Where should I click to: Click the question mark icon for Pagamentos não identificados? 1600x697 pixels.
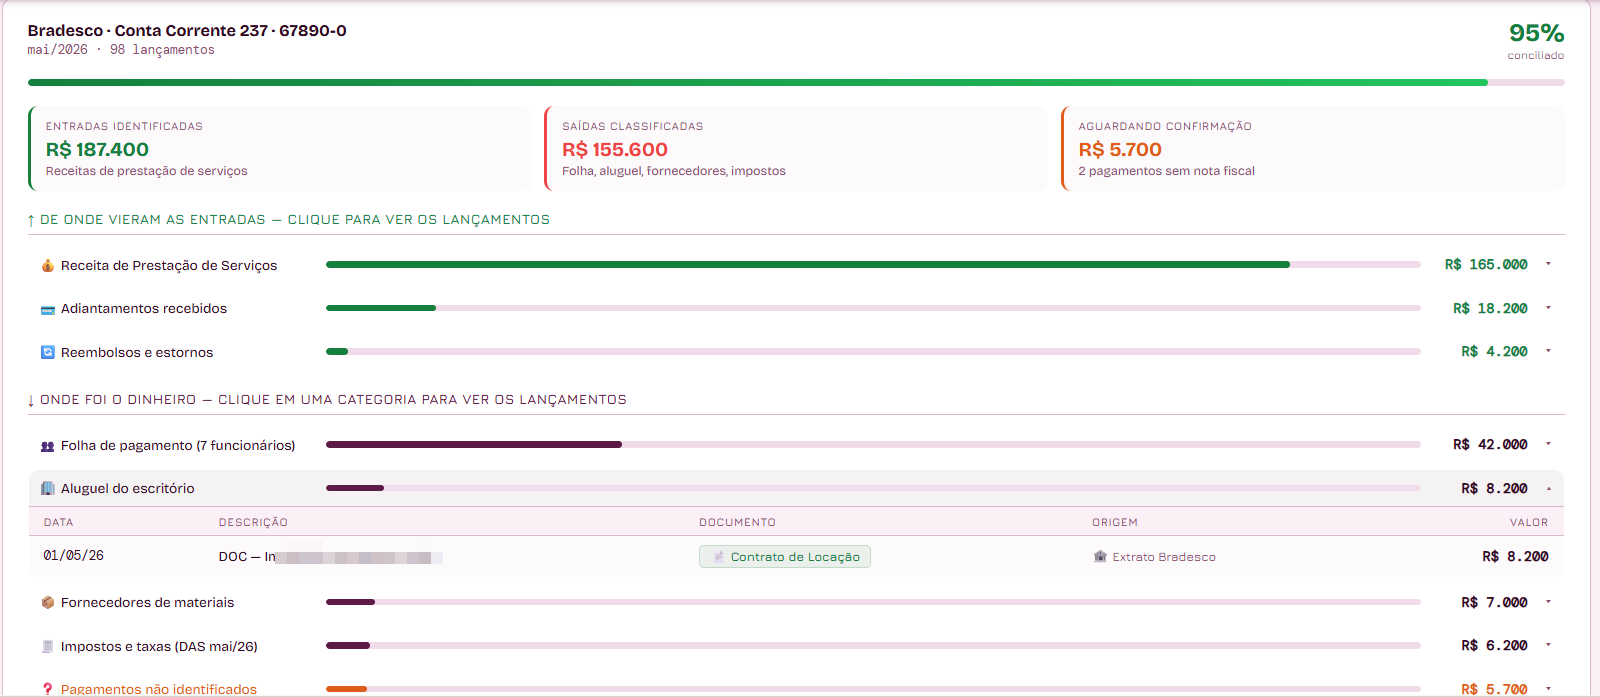point(47,689)
